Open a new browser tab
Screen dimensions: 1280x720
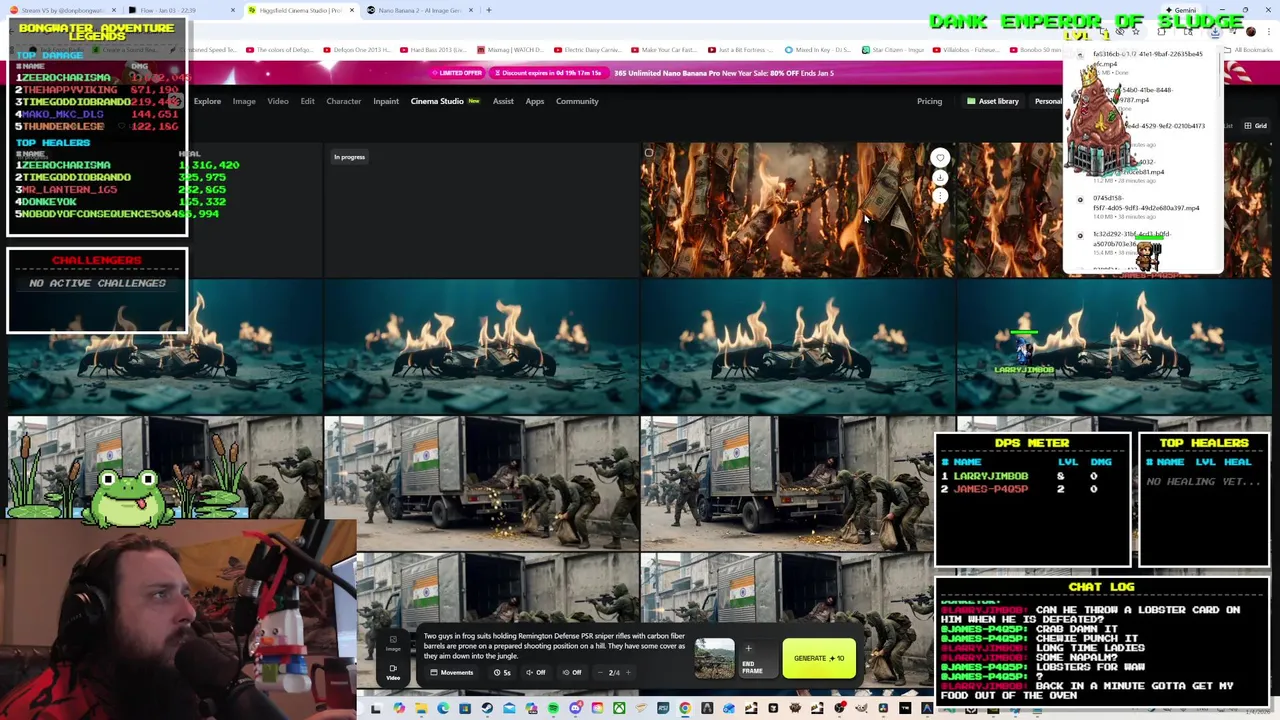489,10
